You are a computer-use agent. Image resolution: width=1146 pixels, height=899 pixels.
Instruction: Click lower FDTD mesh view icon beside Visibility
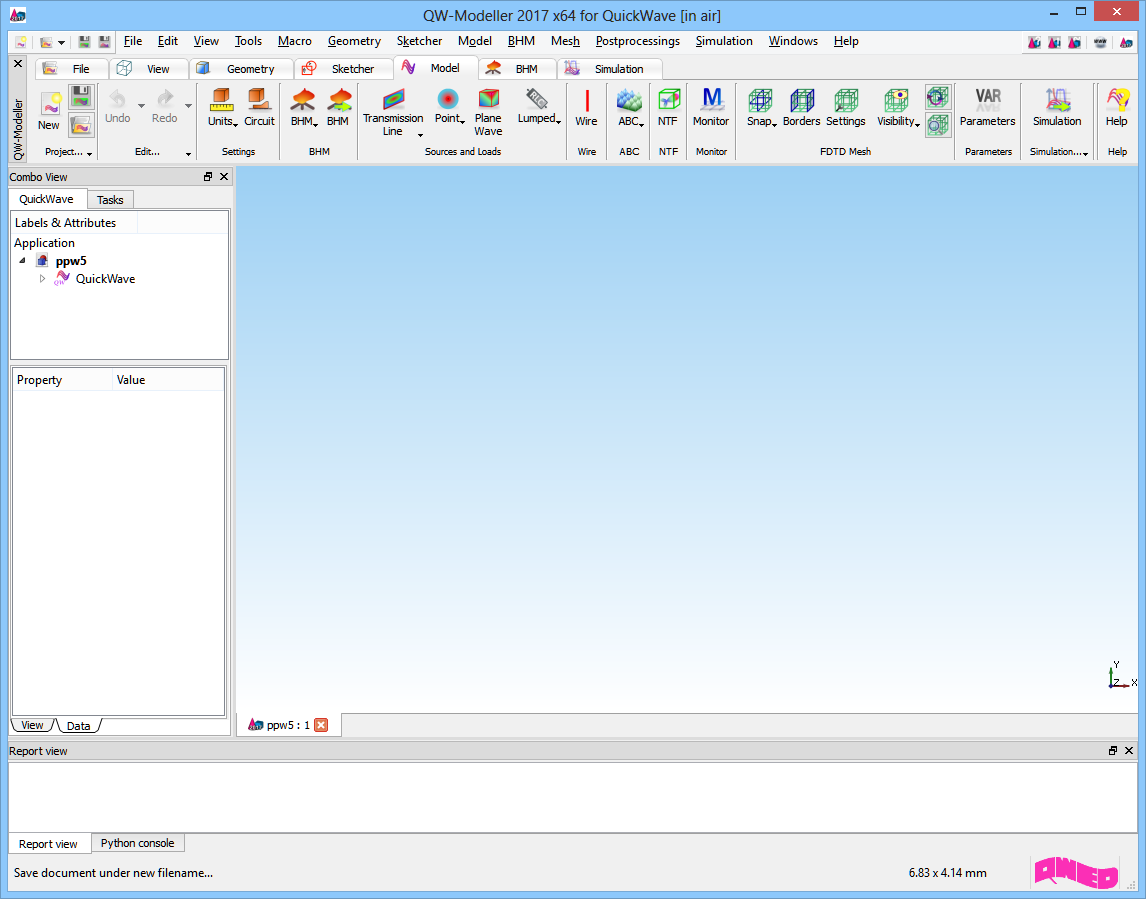[x=937, y=125]
